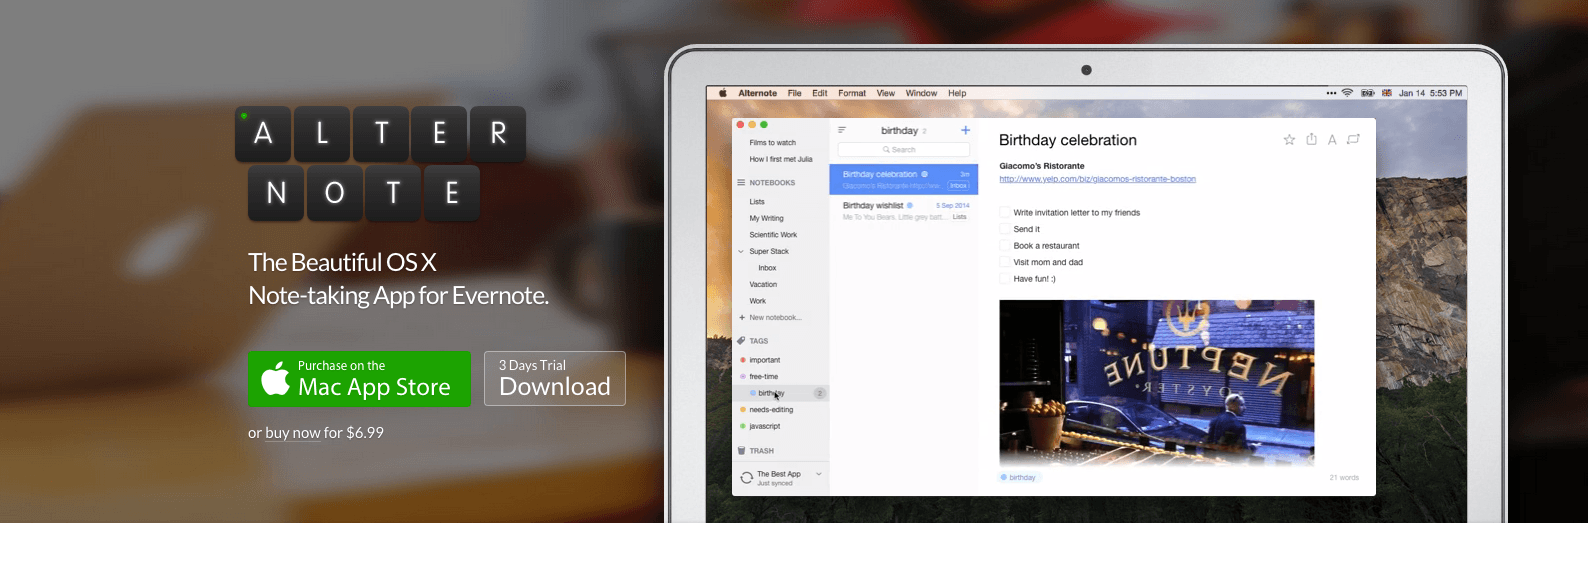Open the Edit menu
This screenshot has height=569, width=1588.
coord(820,93)
